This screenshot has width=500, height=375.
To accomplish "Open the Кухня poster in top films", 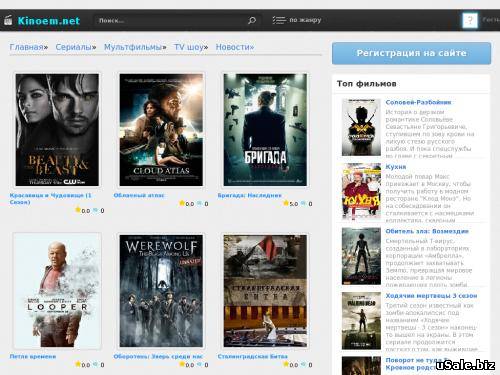I will 361,192.
